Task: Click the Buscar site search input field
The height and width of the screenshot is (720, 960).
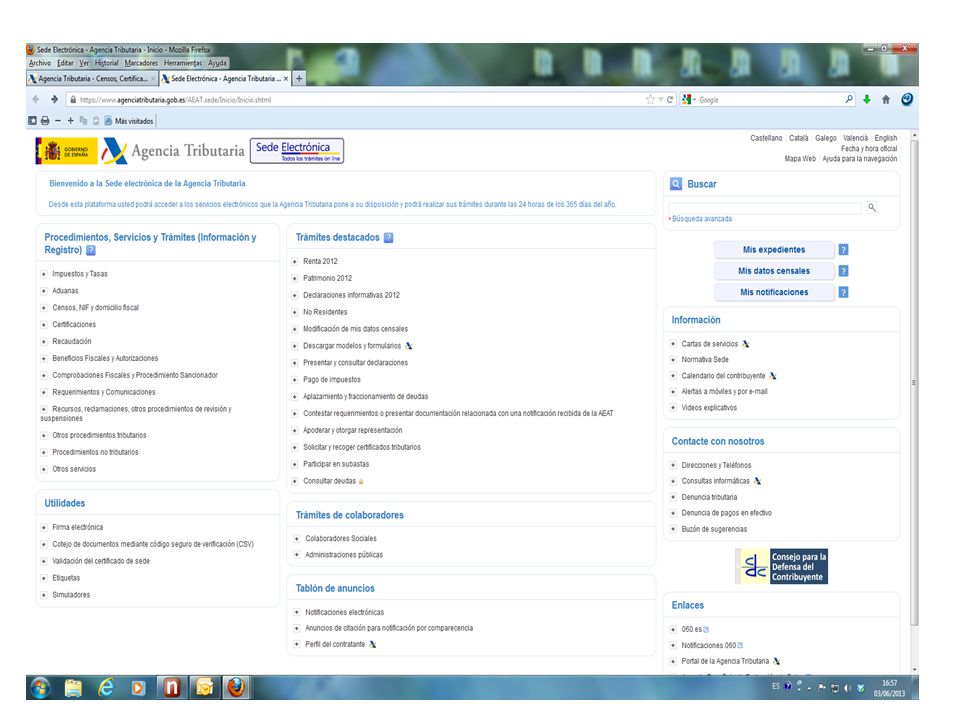Action: (x=765, y=208)
